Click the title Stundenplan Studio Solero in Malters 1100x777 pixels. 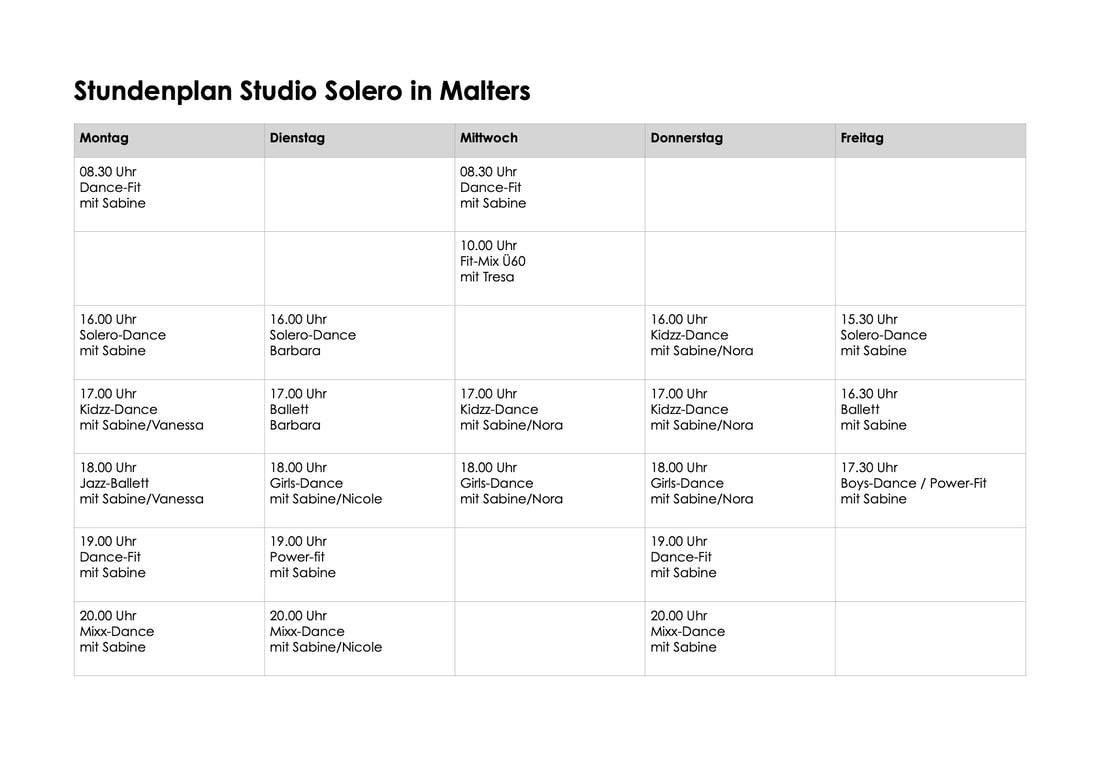pos(302,91)
